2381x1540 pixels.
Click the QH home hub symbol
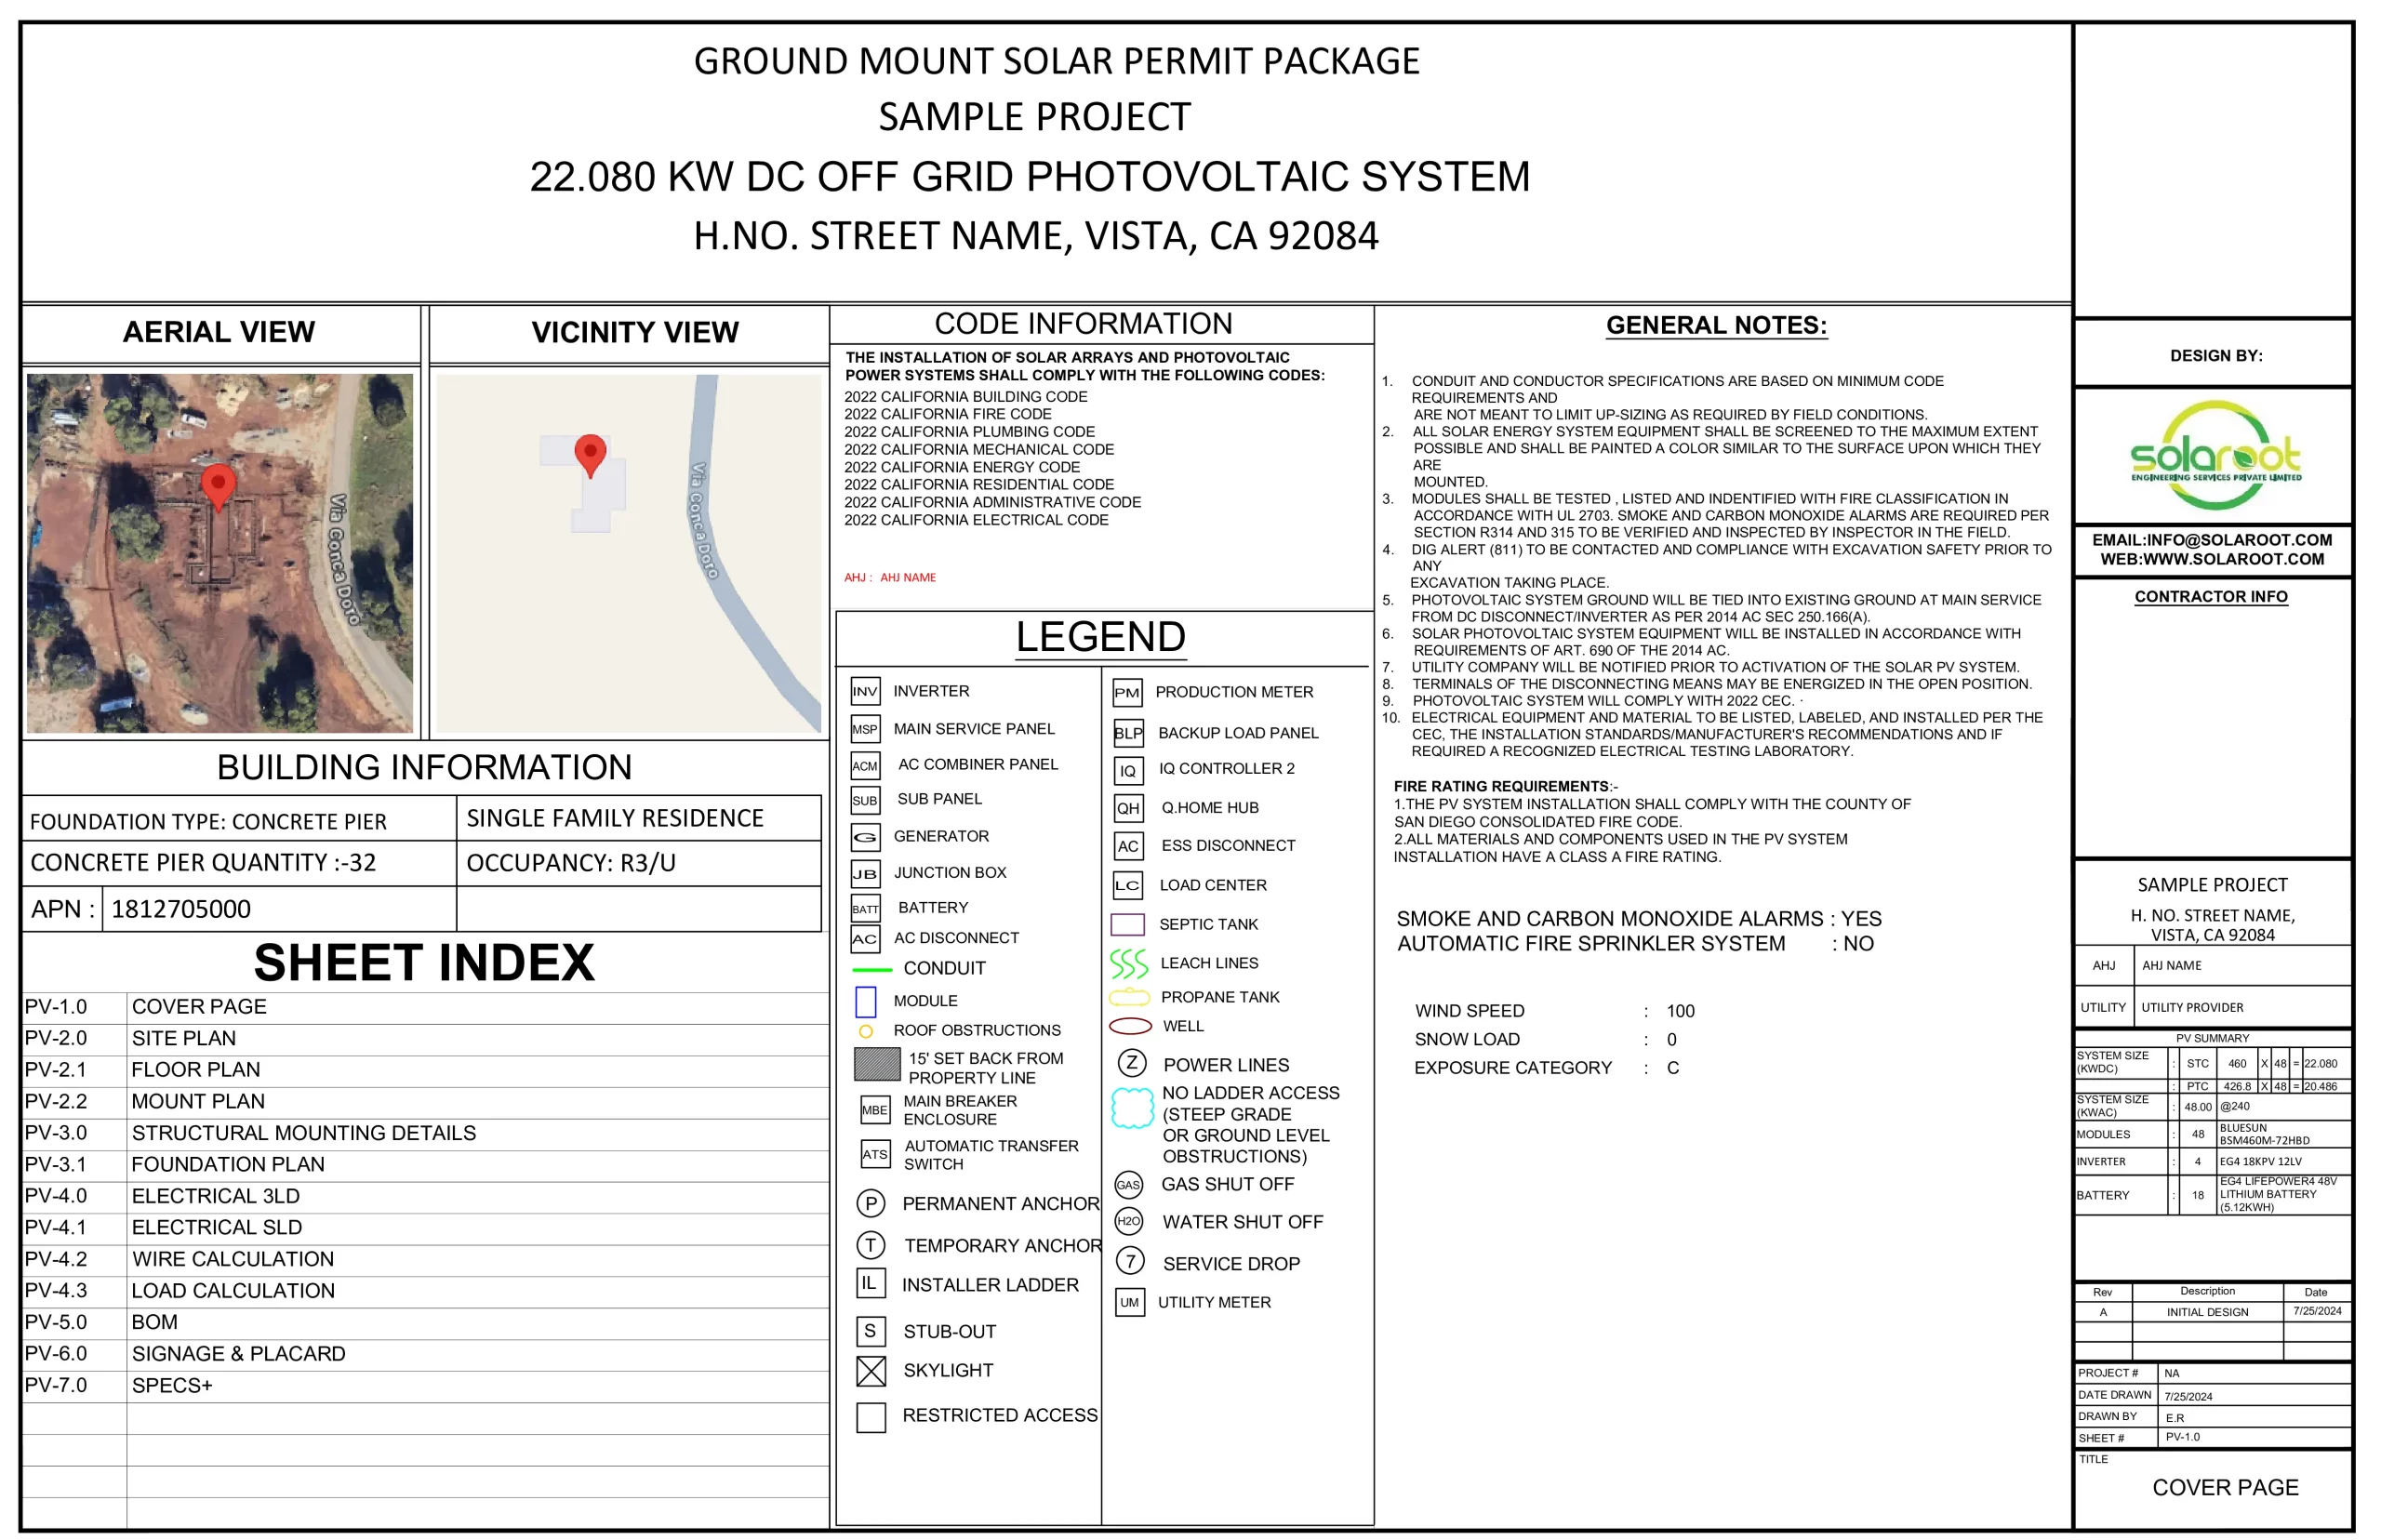1128,808
